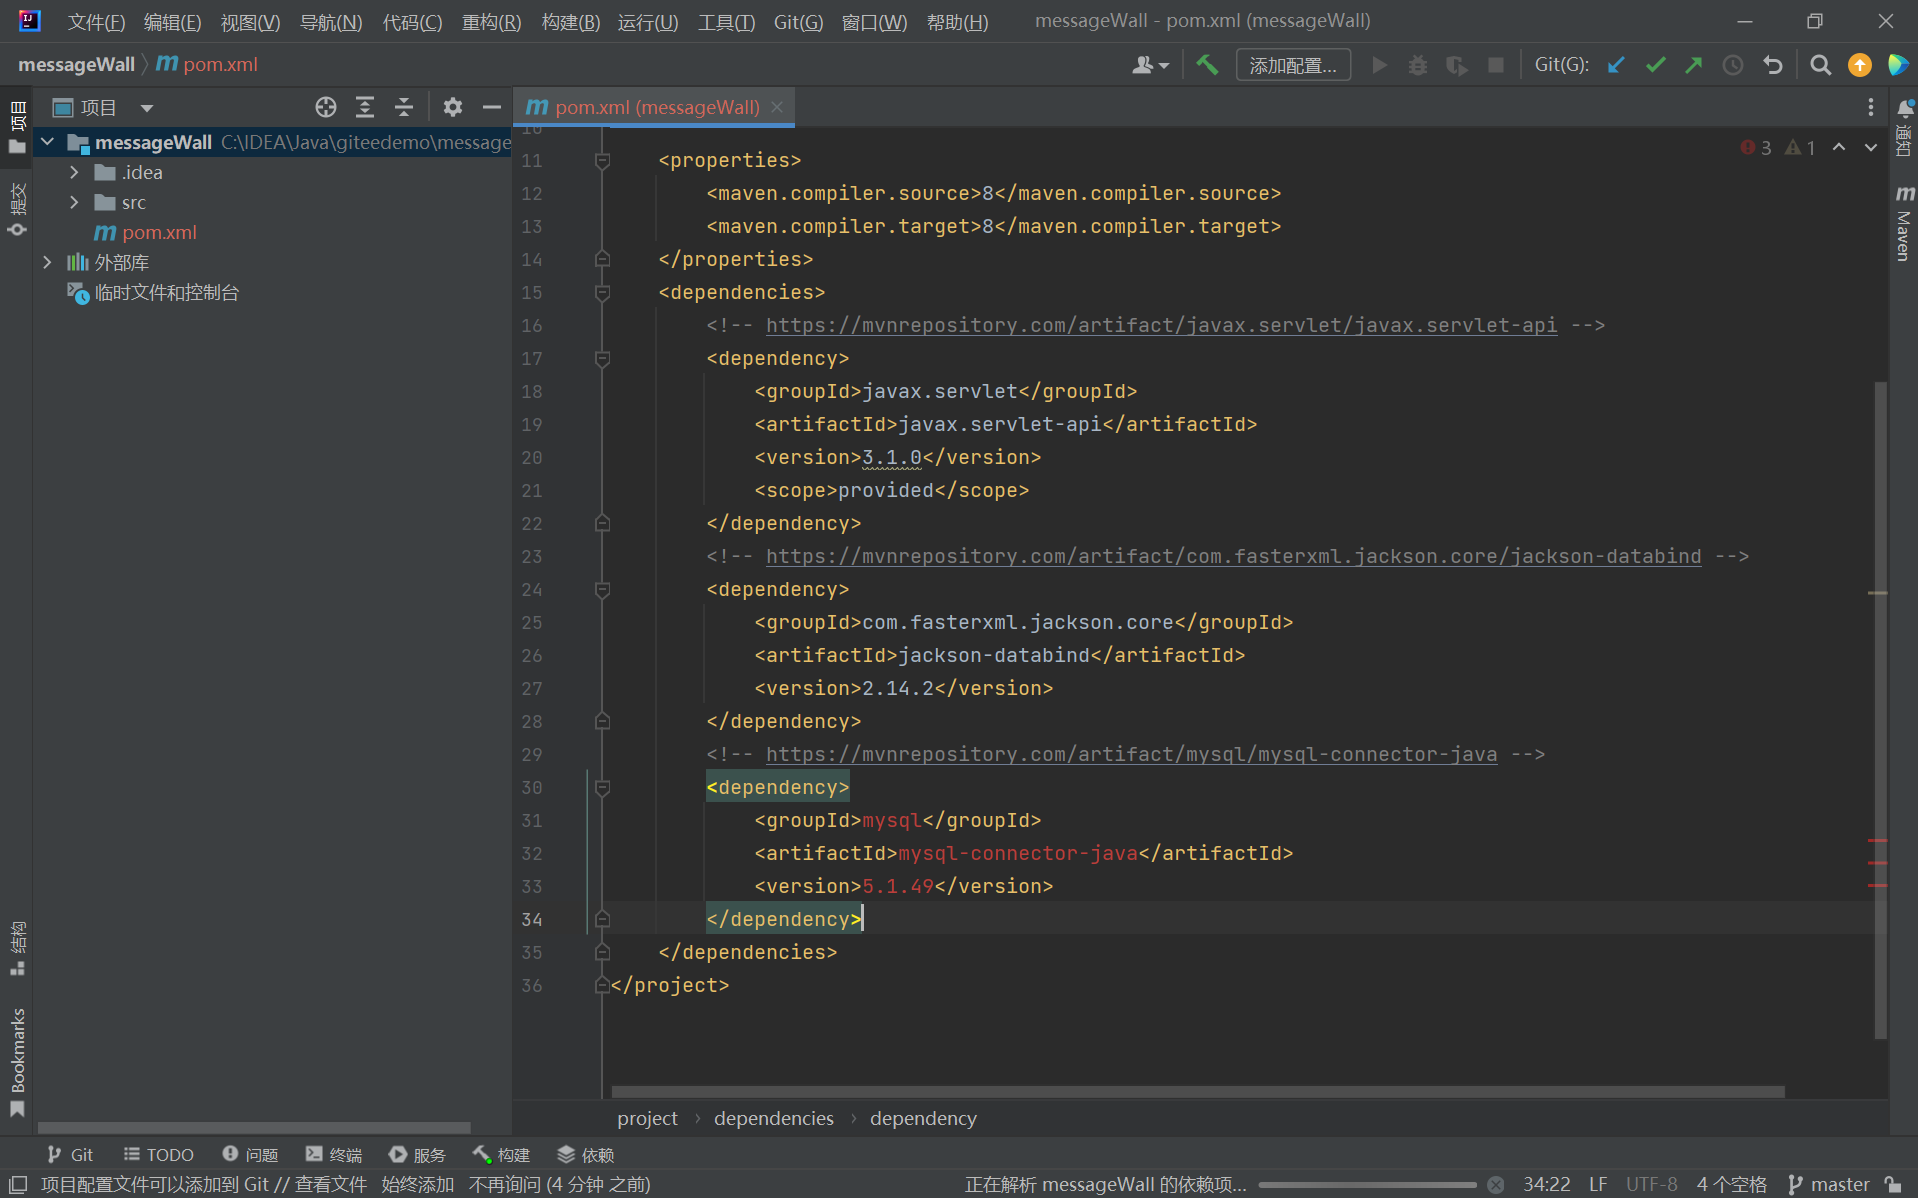Open the javax.servlet-api mvnrepository link
The width and height of the screenshot is (1918, 1198).
tap(1161, 325)
